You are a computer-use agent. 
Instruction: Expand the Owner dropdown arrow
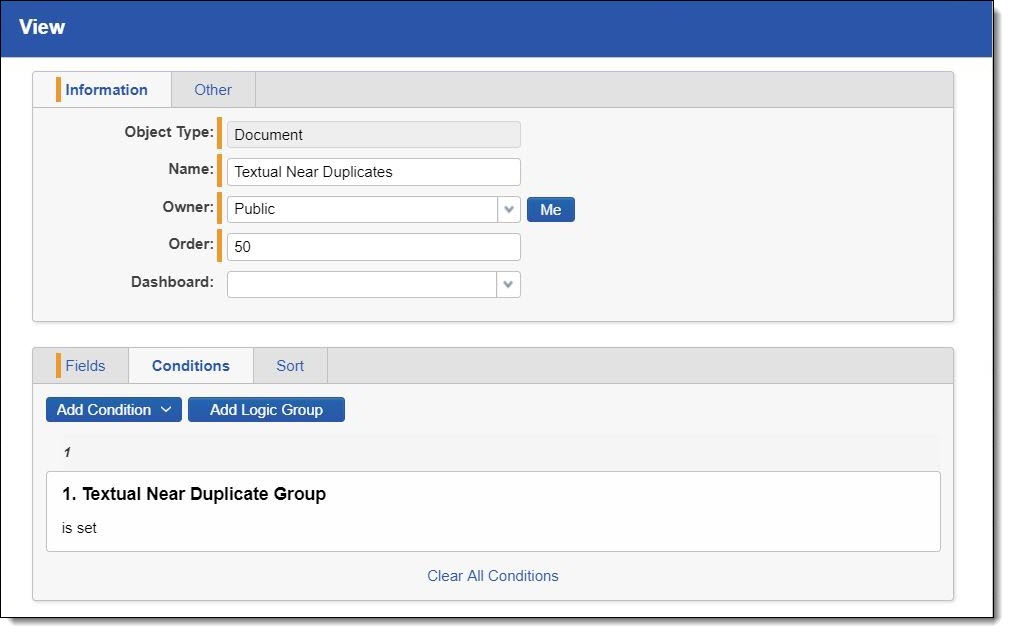[509, 210]
